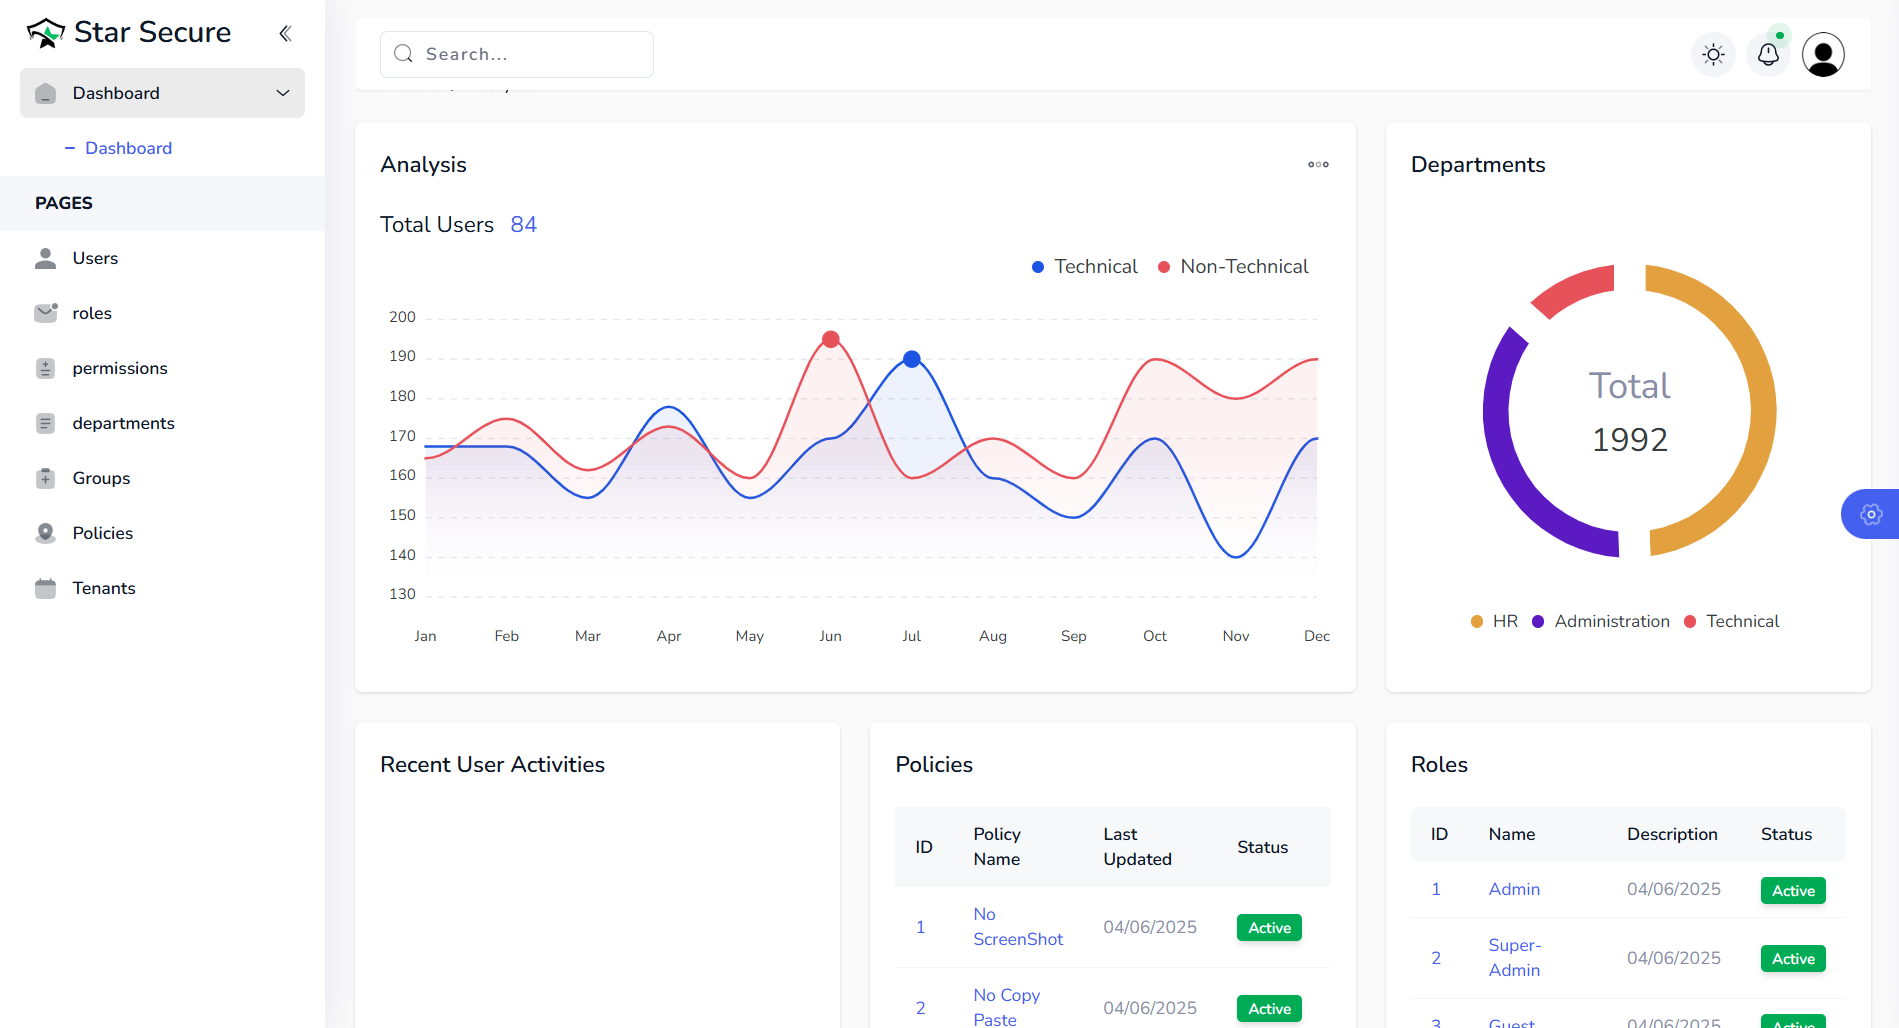Collapse the Dashboard menu chevron

coord(281,92)
